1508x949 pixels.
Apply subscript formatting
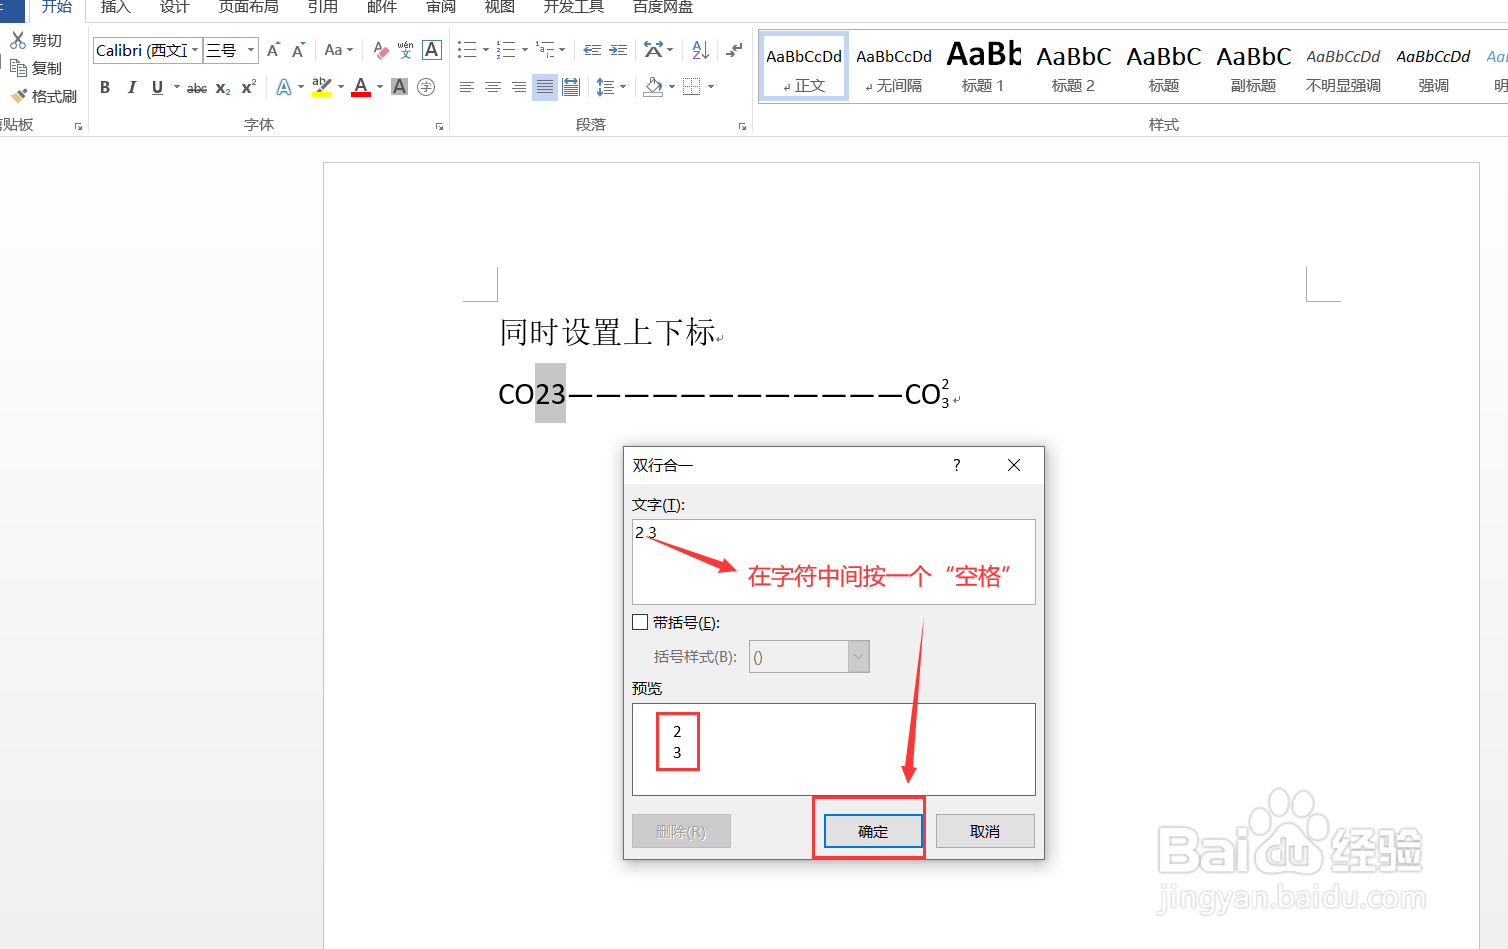(x=223, y=88)
